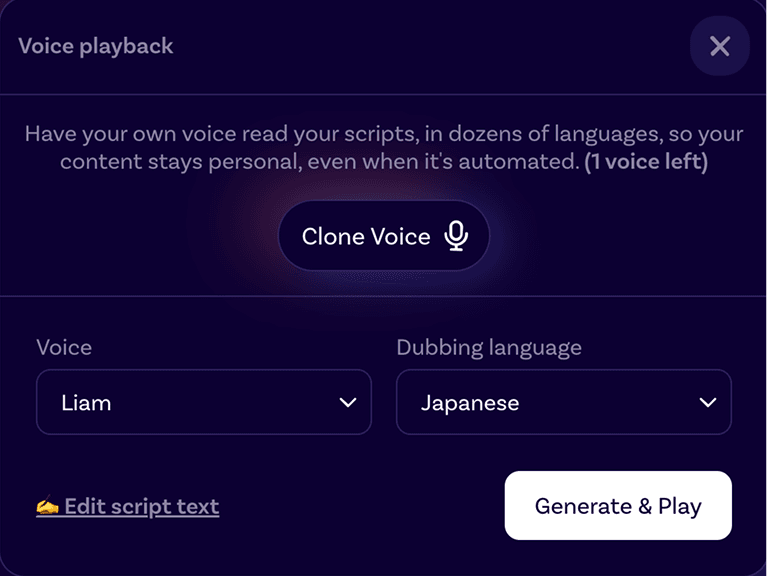767x576 pixels.
Task: Click the writing hand emoji icon
Action: [48, 507]
